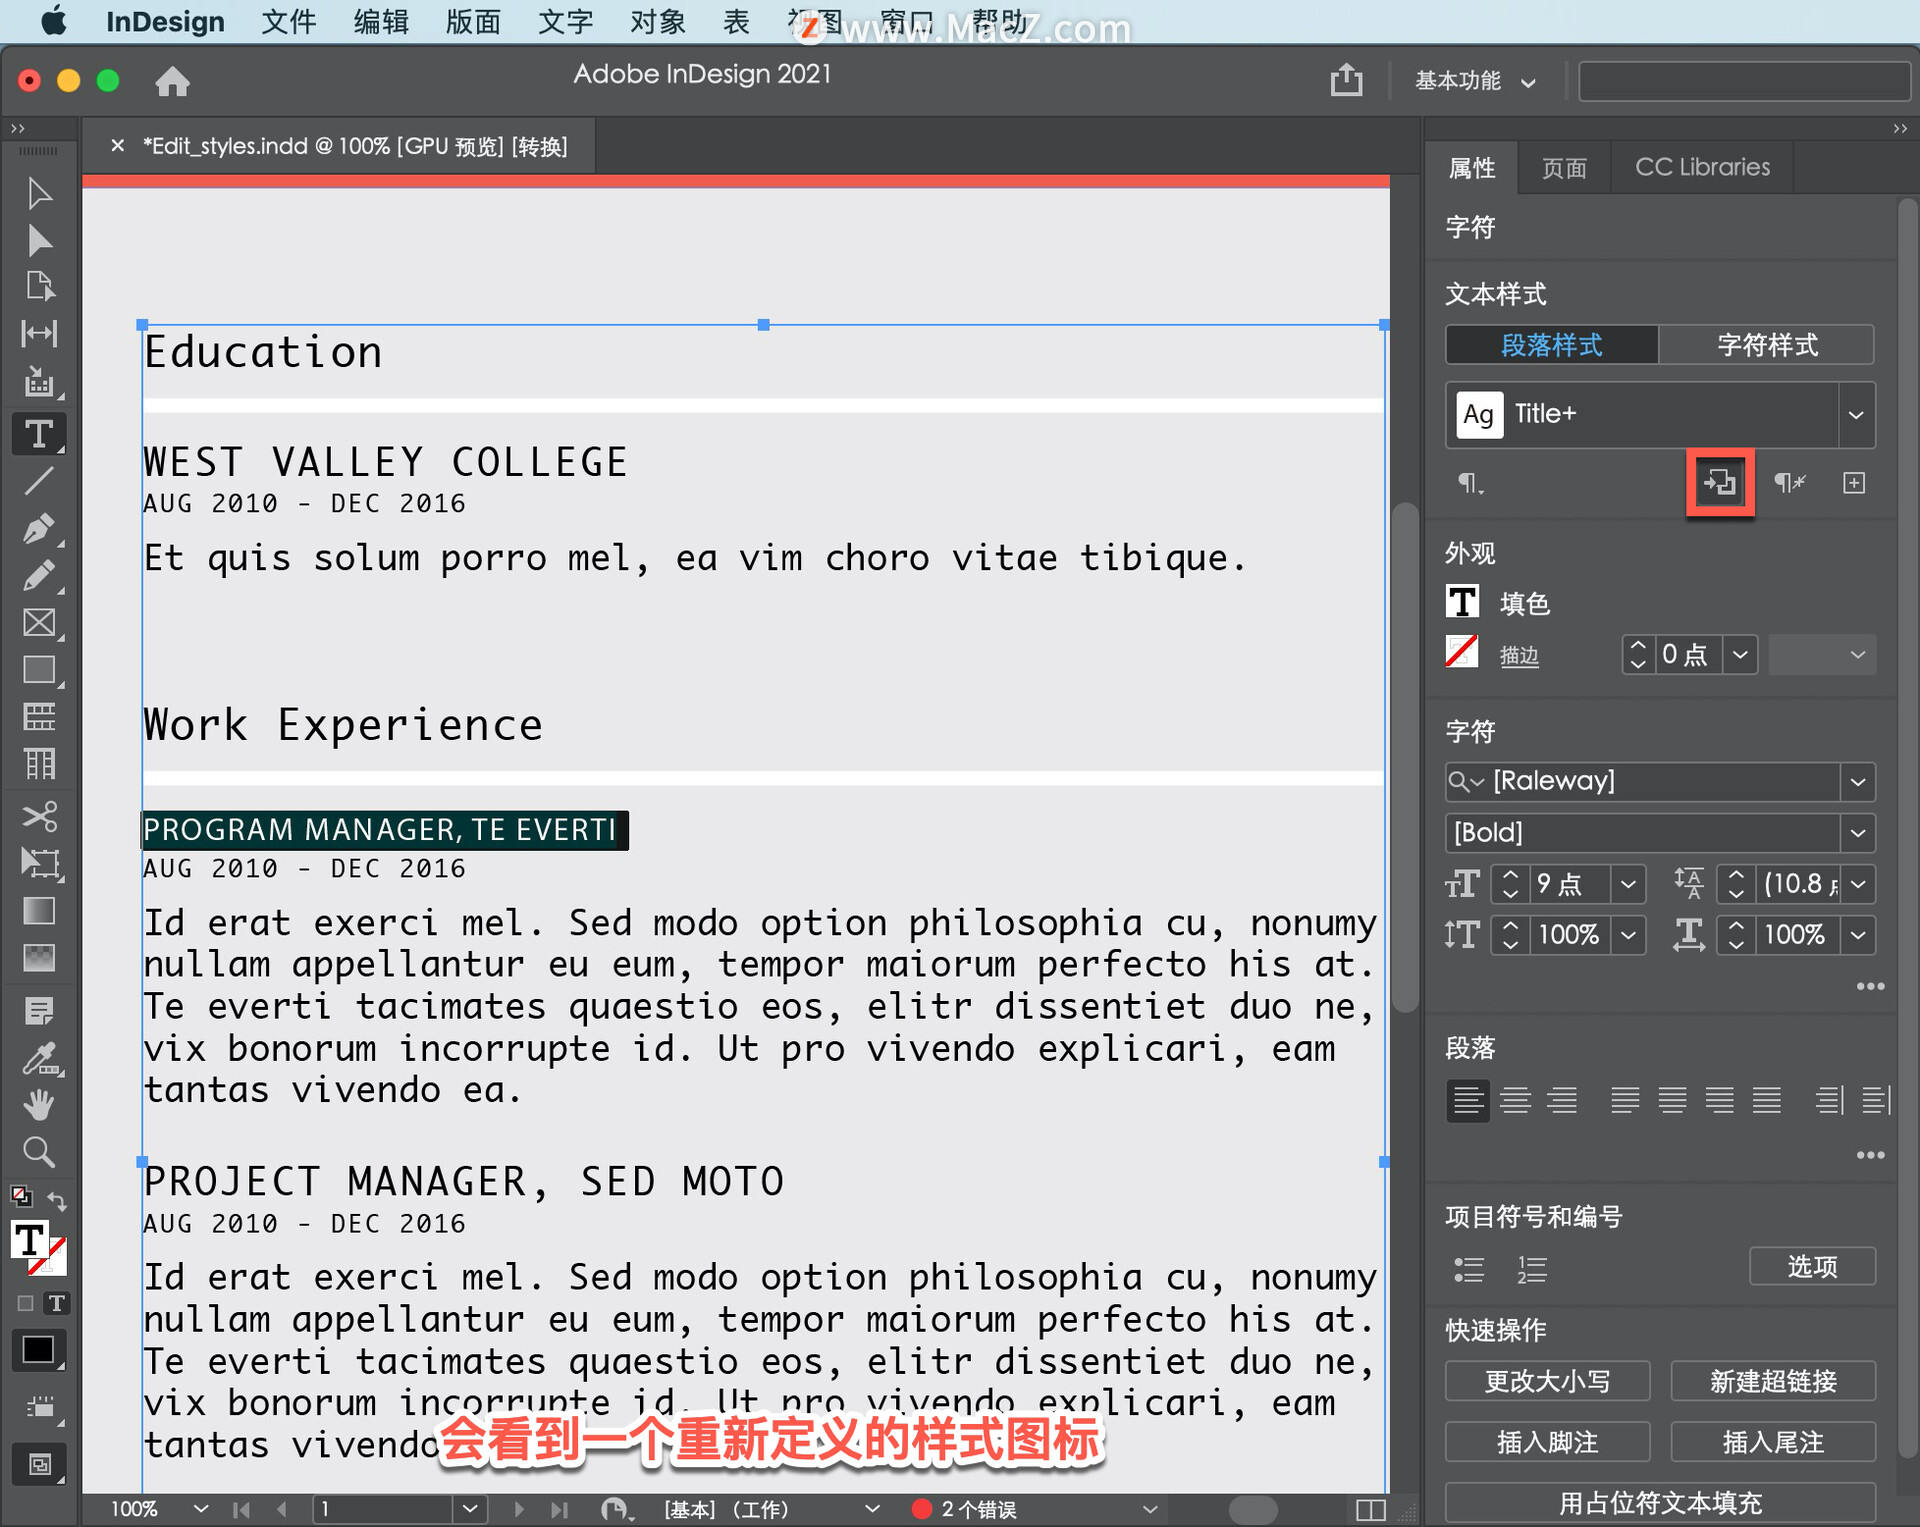The image size is (1920, 1527).
Task: Select the Zoom magnifier tool
Action: click(39, 1152)
